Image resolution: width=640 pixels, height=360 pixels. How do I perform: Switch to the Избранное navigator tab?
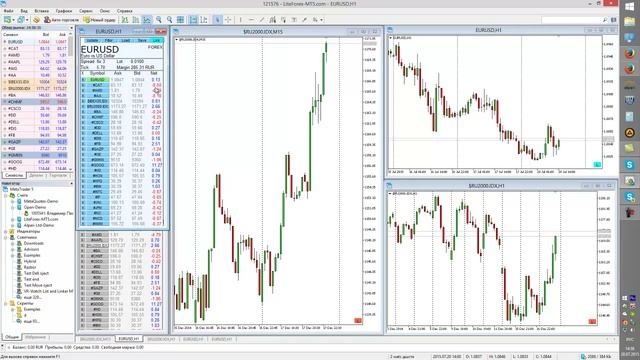tap(36, 337)
